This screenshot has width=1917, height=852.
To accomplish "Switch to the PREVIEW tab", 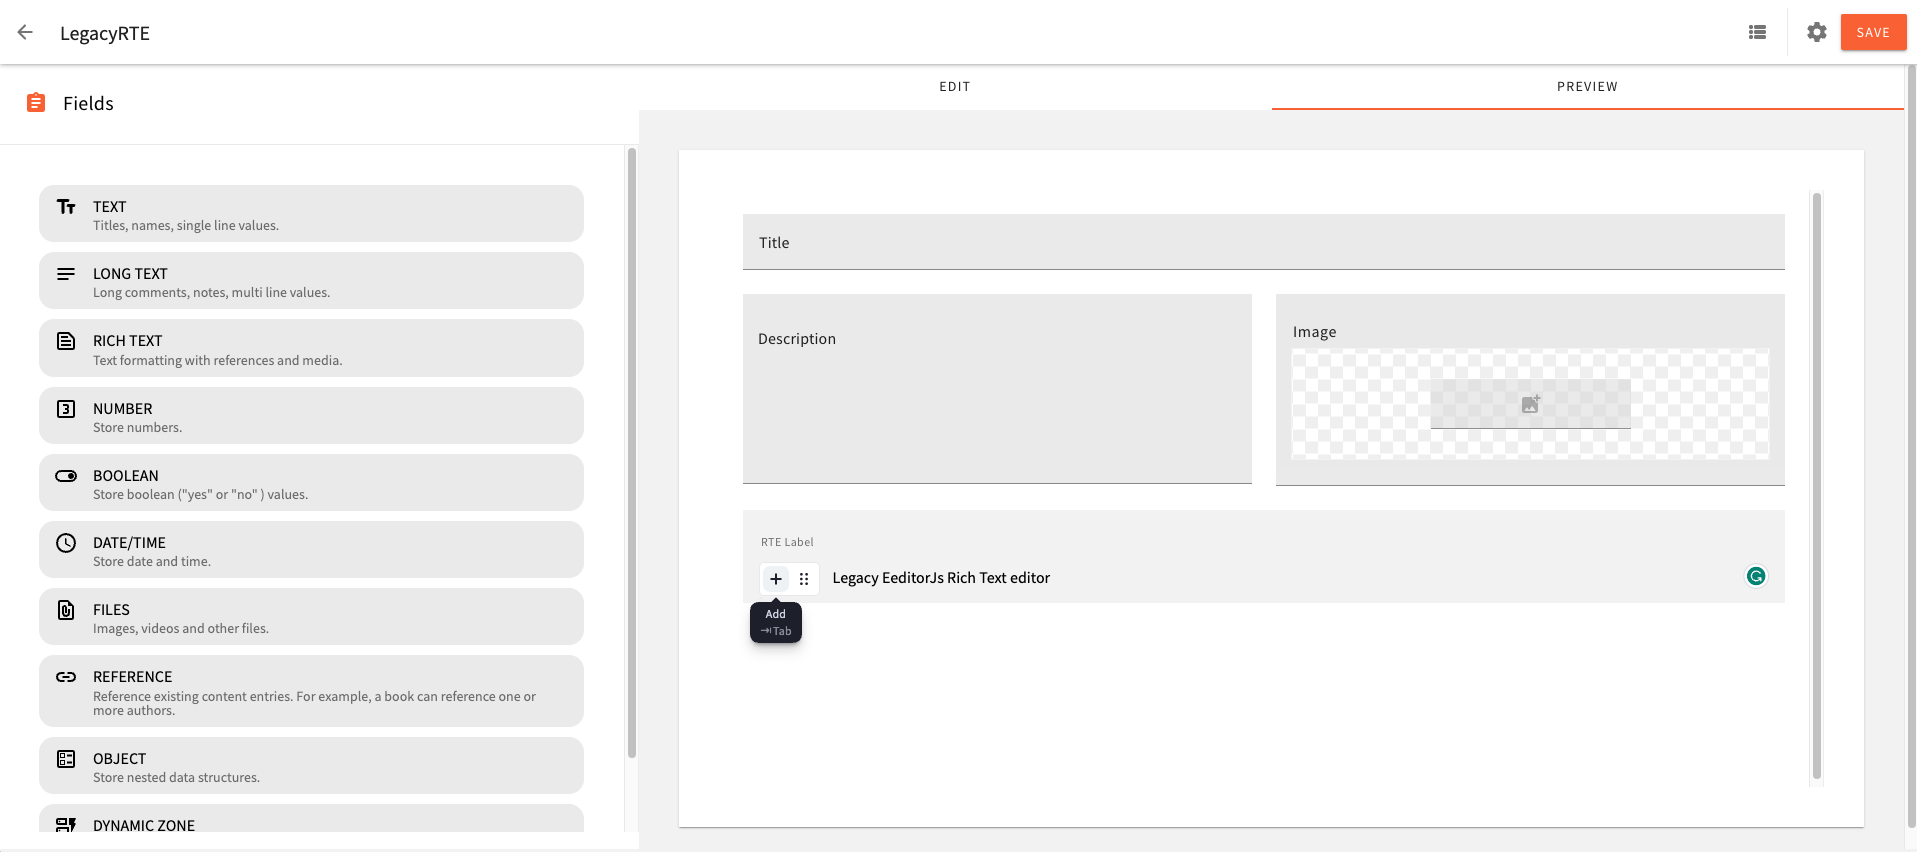I will point(1586,87).
